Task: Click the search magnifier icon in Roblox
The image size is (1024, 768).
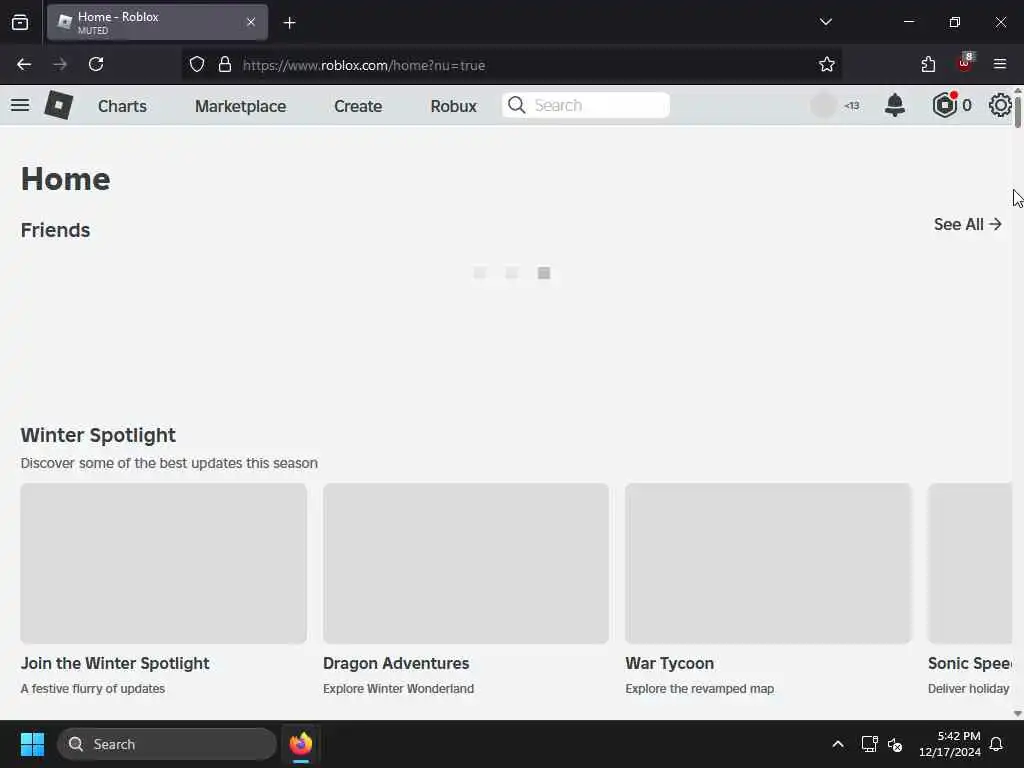Action: point(517,105)
